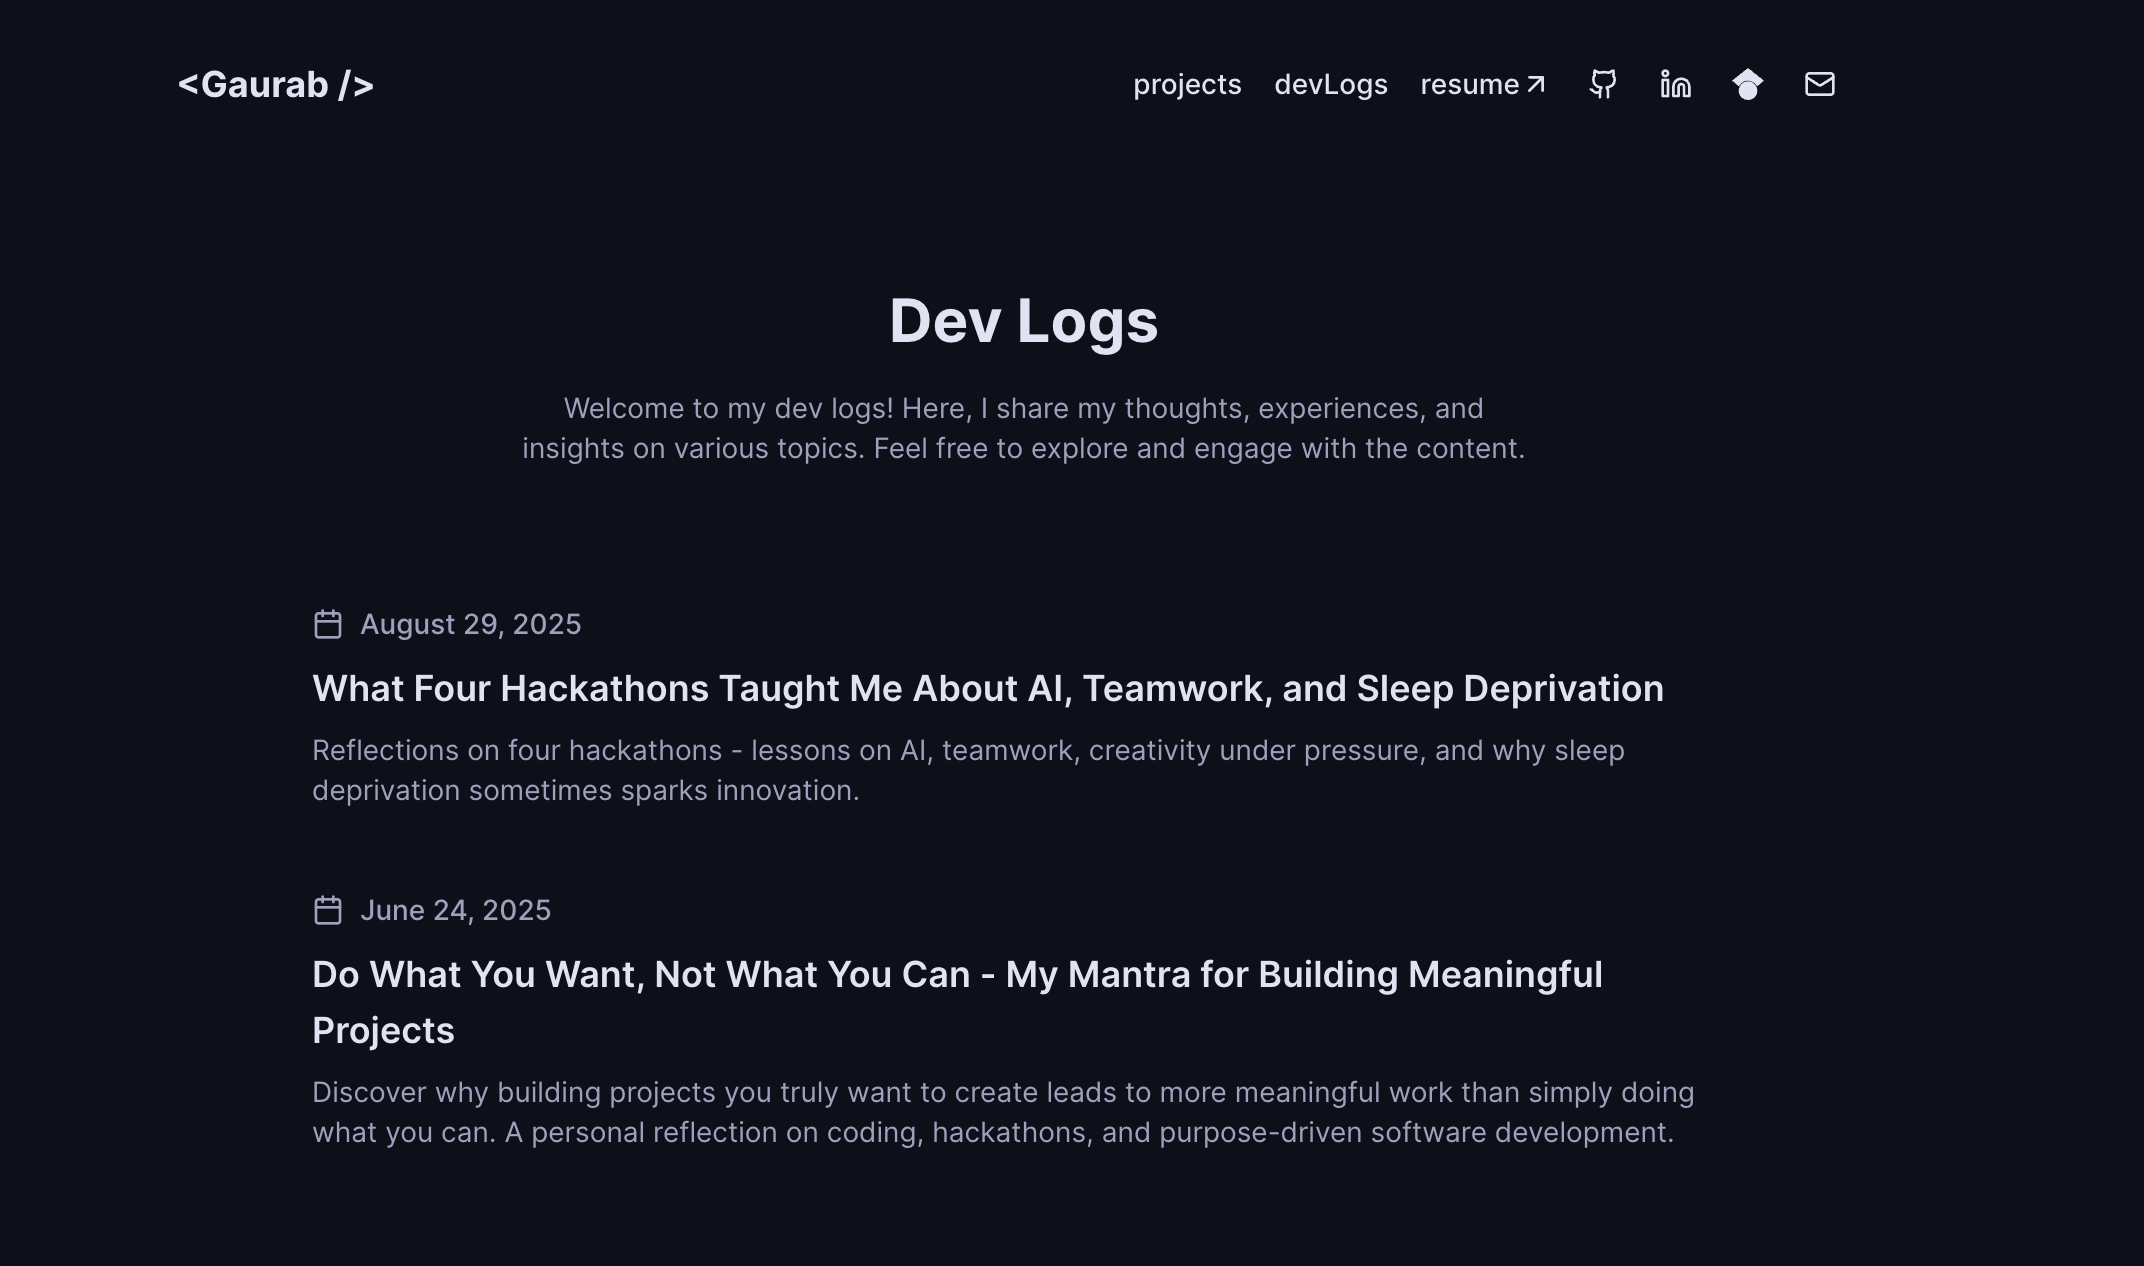Click the August 29, 2025 date text
Image resolution: width=2144 pixels, height=1266 pixels.
(x=470, y=624)
